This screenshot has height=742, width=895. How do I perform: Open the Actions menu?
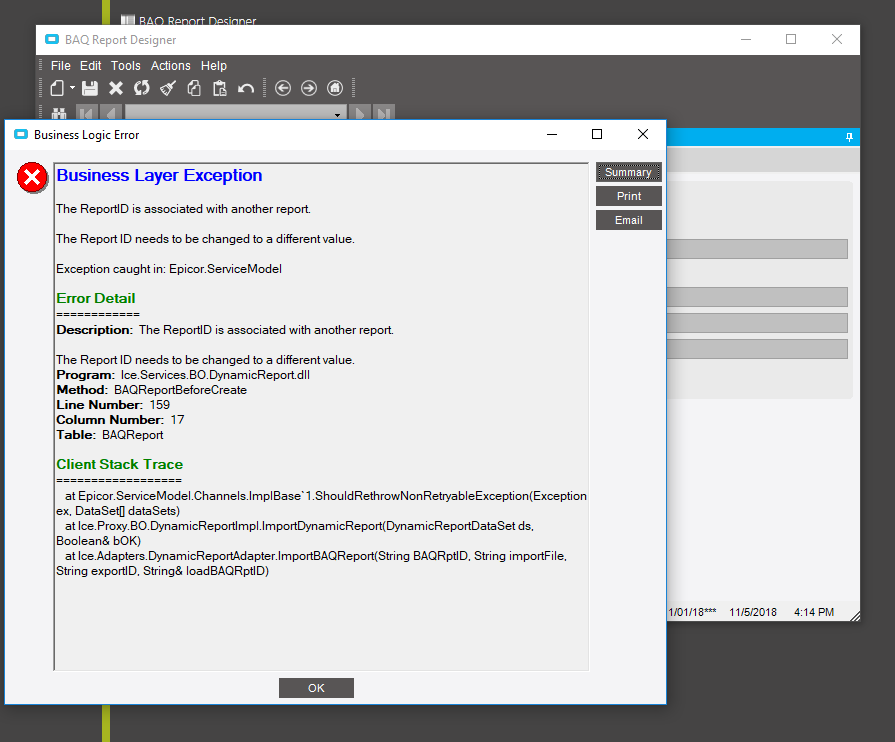(x=170, y=66)
